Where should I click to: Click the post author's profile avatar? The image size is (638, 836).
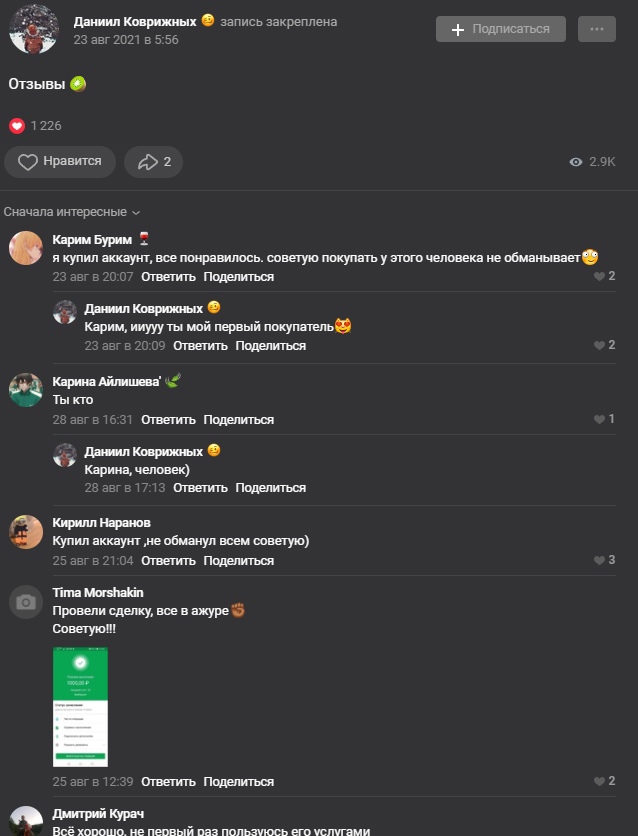34,29
